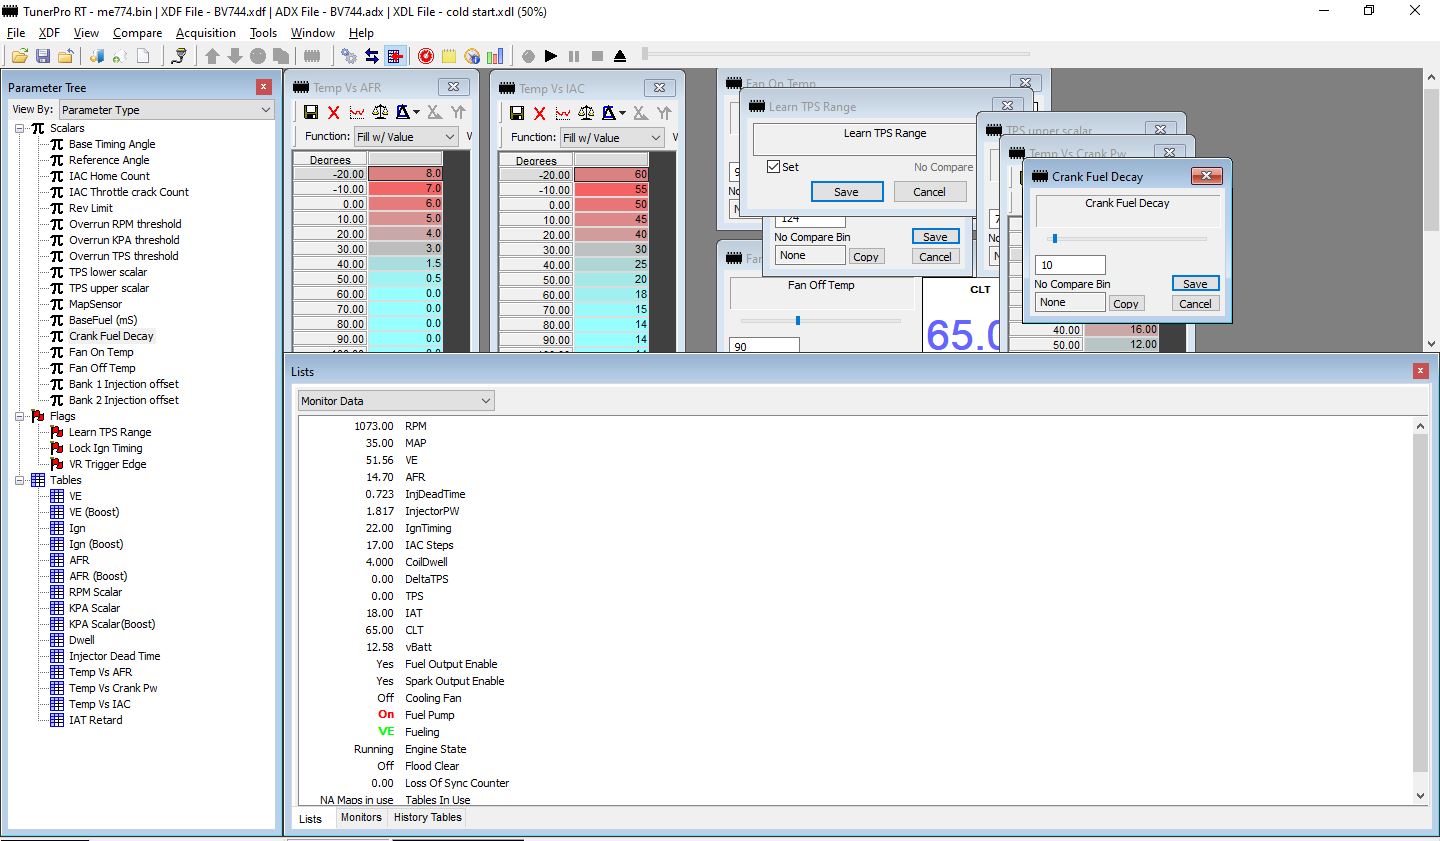Viewport: 1440px width, 841px height.
Task: Open the Monitor Data dropdown in Lists
Action: (x=397, y=401)
